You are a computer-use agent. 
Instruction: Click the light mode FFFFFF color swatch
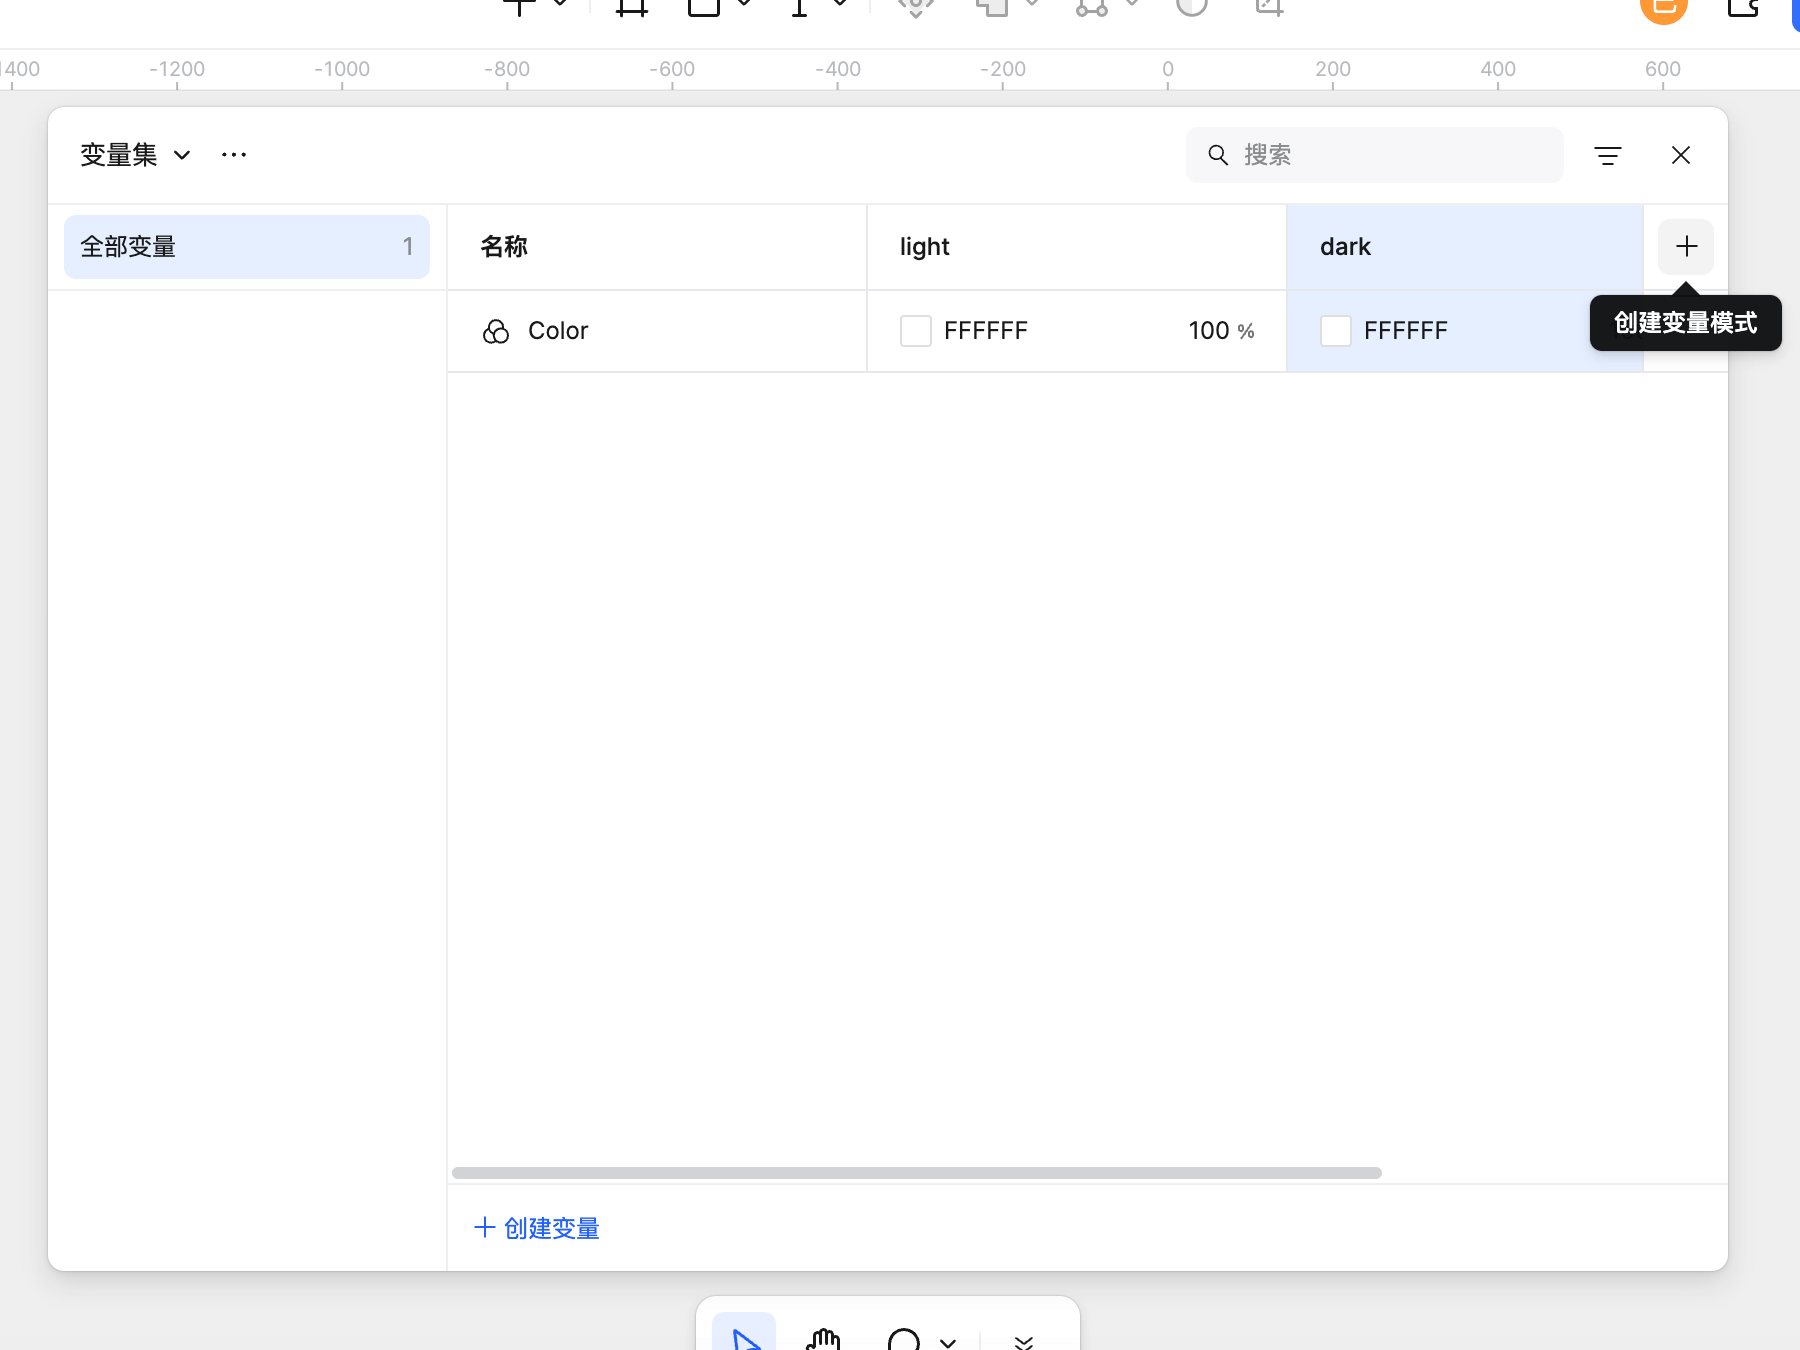click(x=915, y=330)
